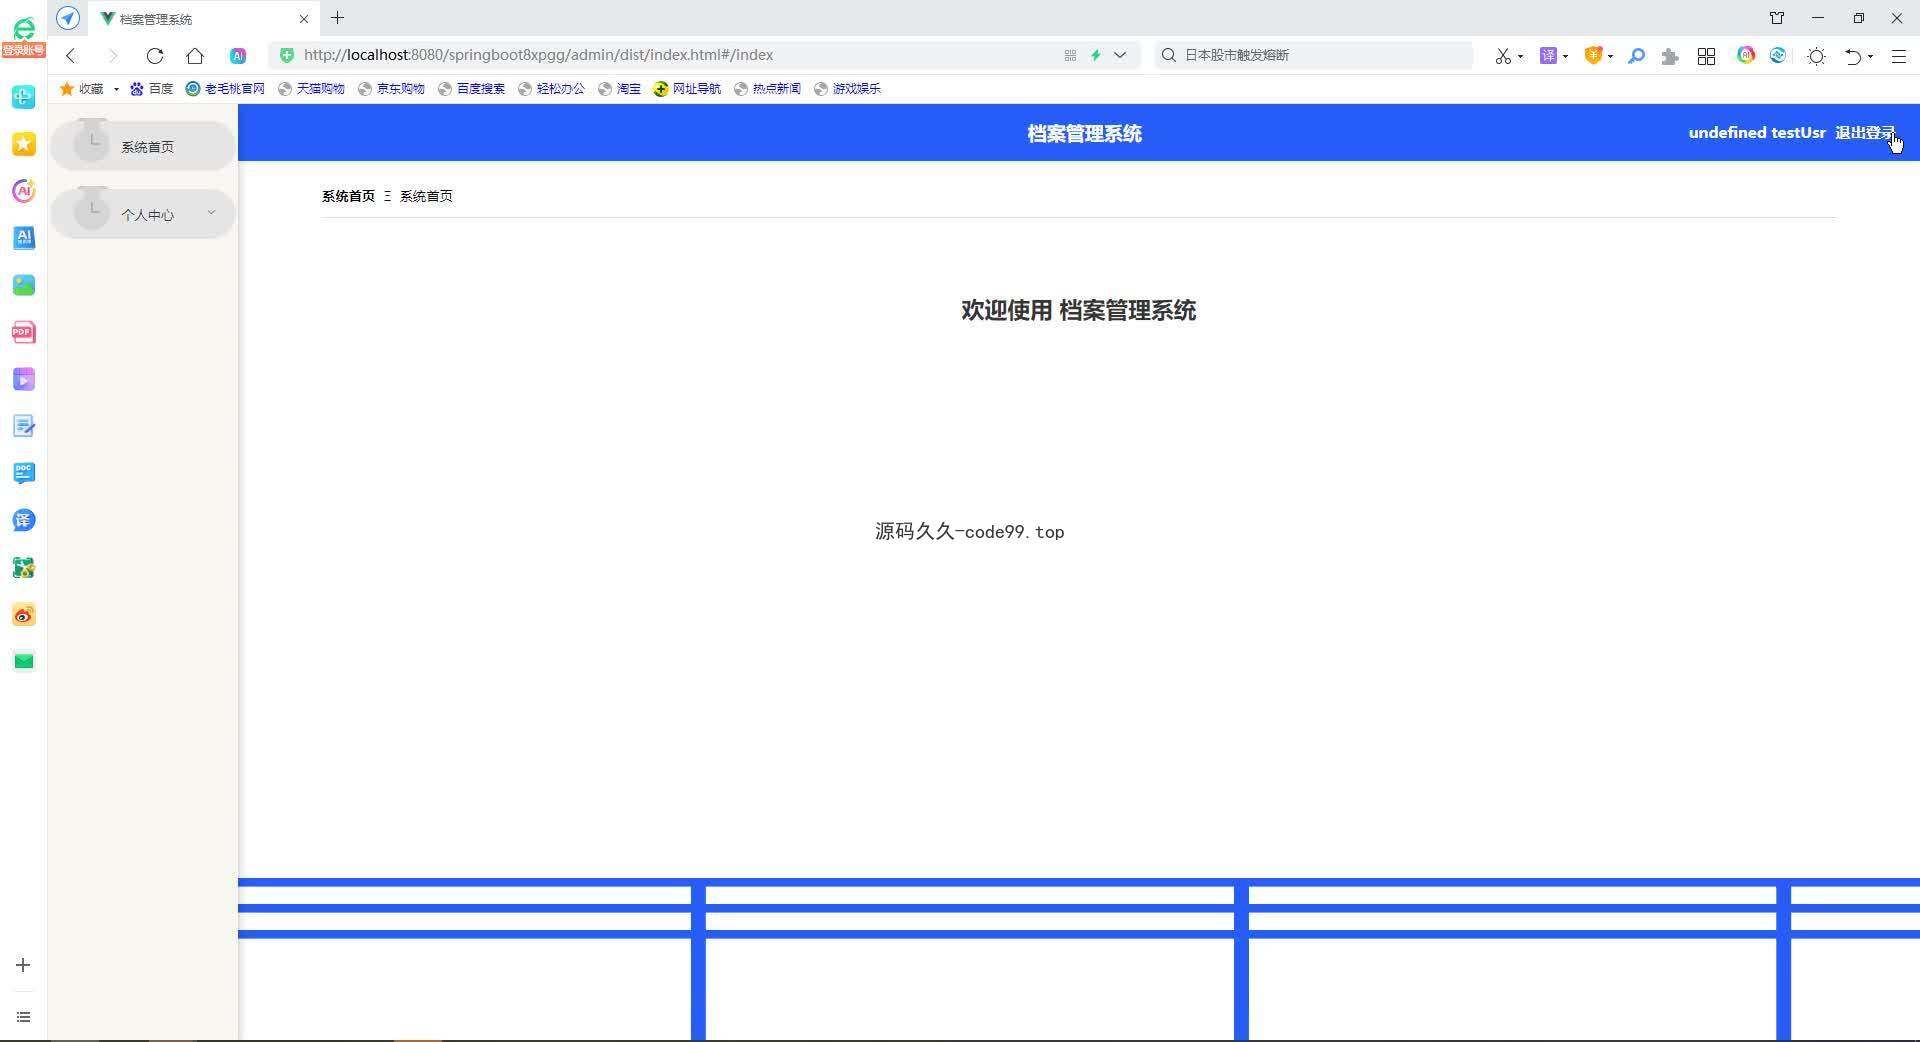
Task: Open the puzzle-piece extensions icon
Action: [1669, 56]
